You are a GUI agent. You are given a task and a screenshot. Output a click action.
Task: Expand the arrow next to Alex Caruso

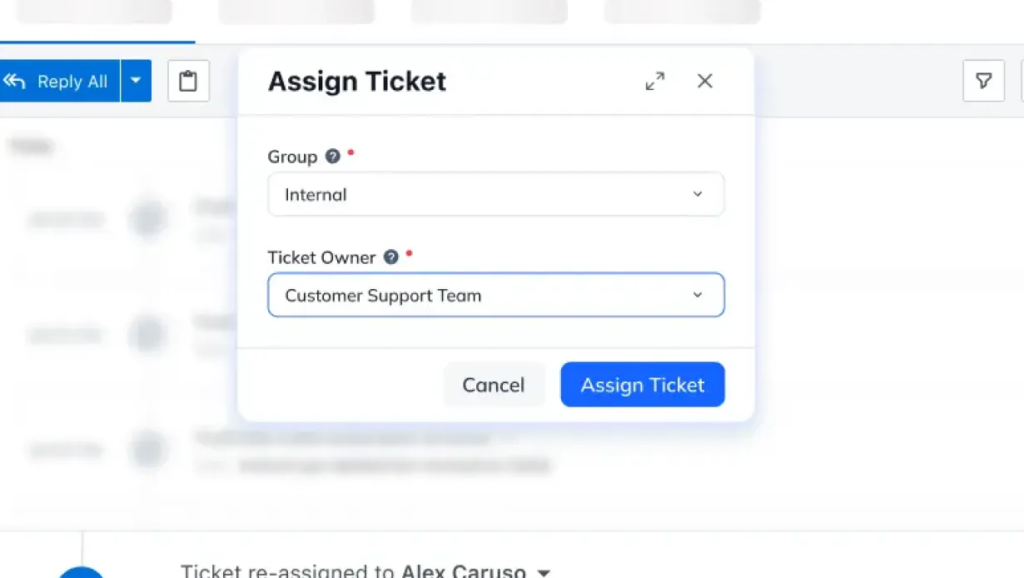click(x=543, y=572)
